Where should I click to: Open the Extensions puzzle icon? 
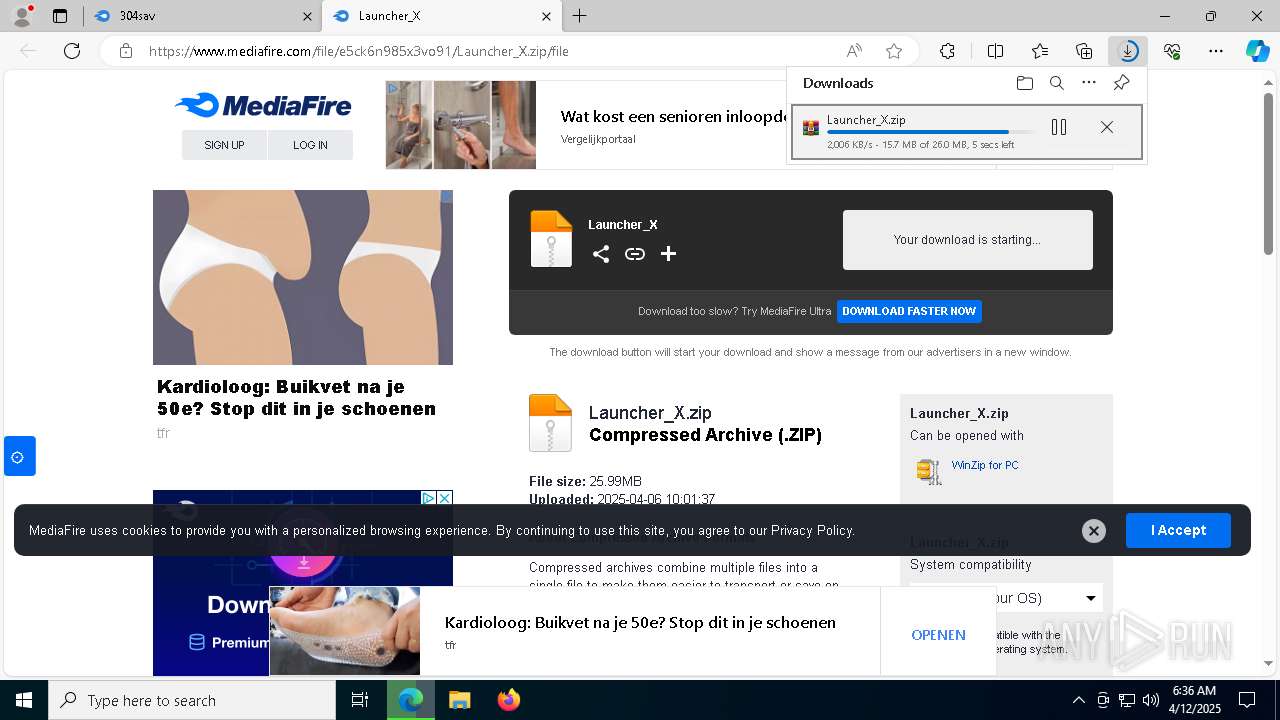(947, 51)
